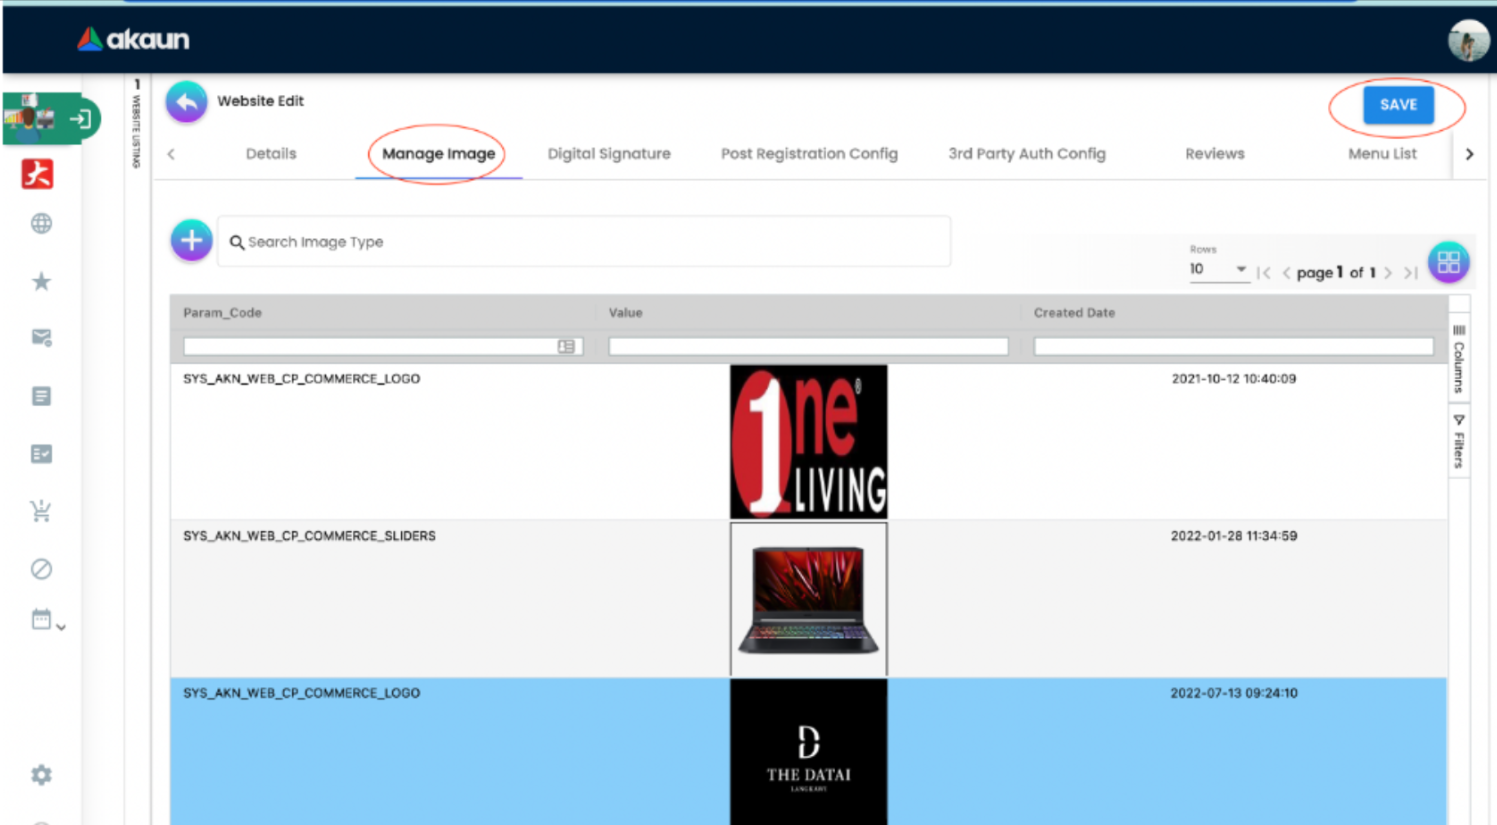Select the Manage Image tab
Screen dimensions: 1497x825
[438, 154]
